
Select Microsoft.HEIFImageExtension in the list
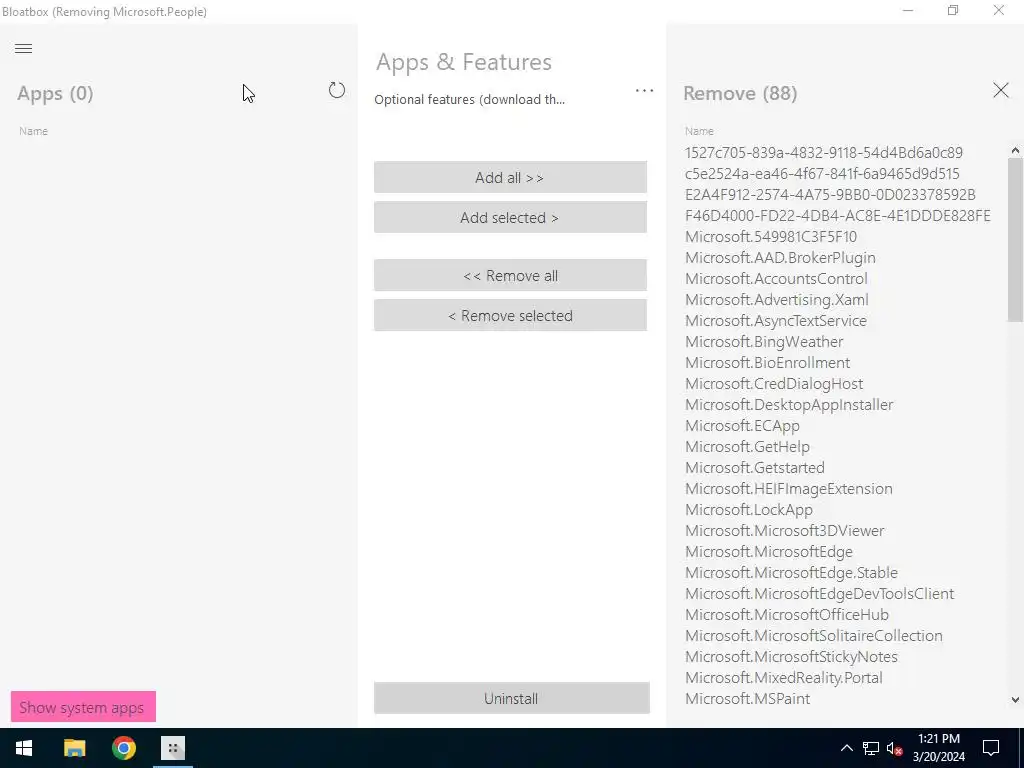(x=788, y=488)
